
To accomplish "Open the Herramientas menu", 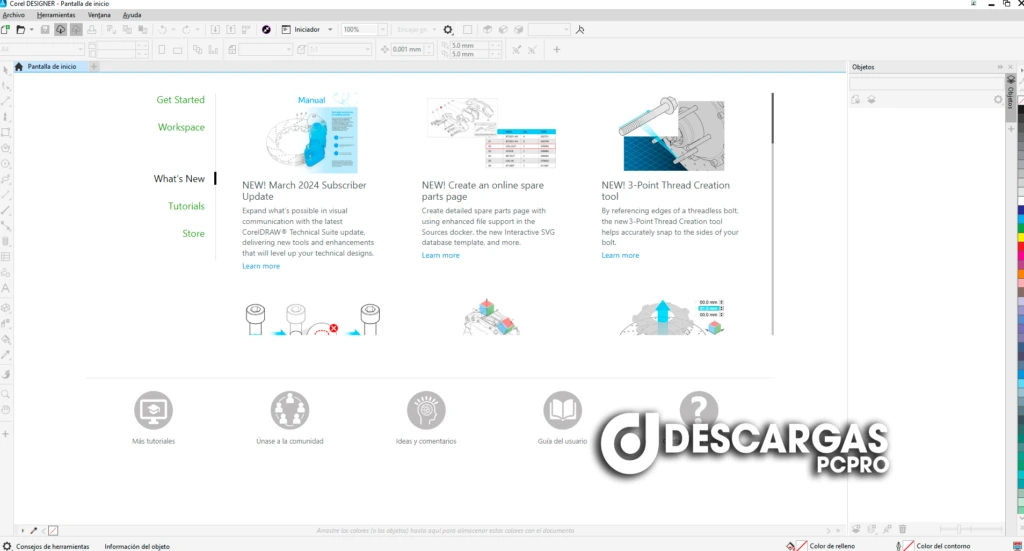I will pos(55,16).
